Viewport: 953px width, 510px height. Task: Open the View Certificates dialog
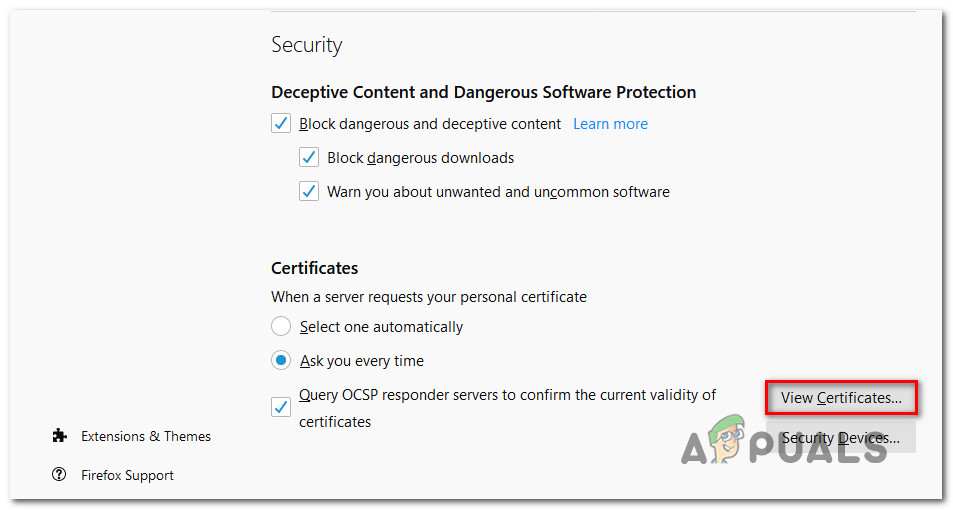[x=841, y=398]
